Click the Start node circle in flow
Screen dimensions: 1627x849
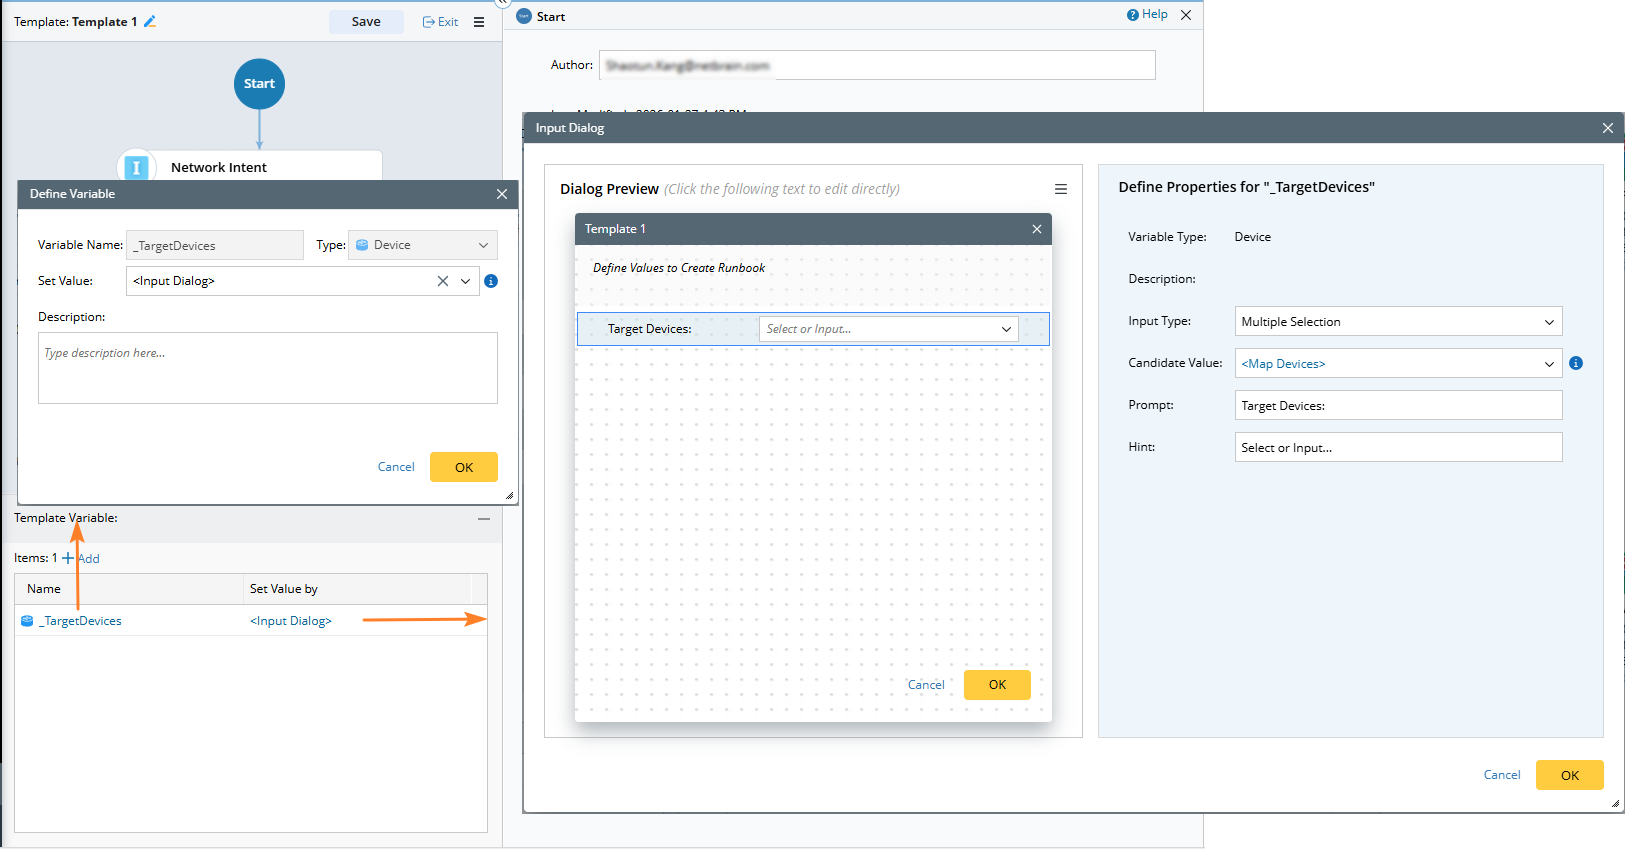[259, 84]
